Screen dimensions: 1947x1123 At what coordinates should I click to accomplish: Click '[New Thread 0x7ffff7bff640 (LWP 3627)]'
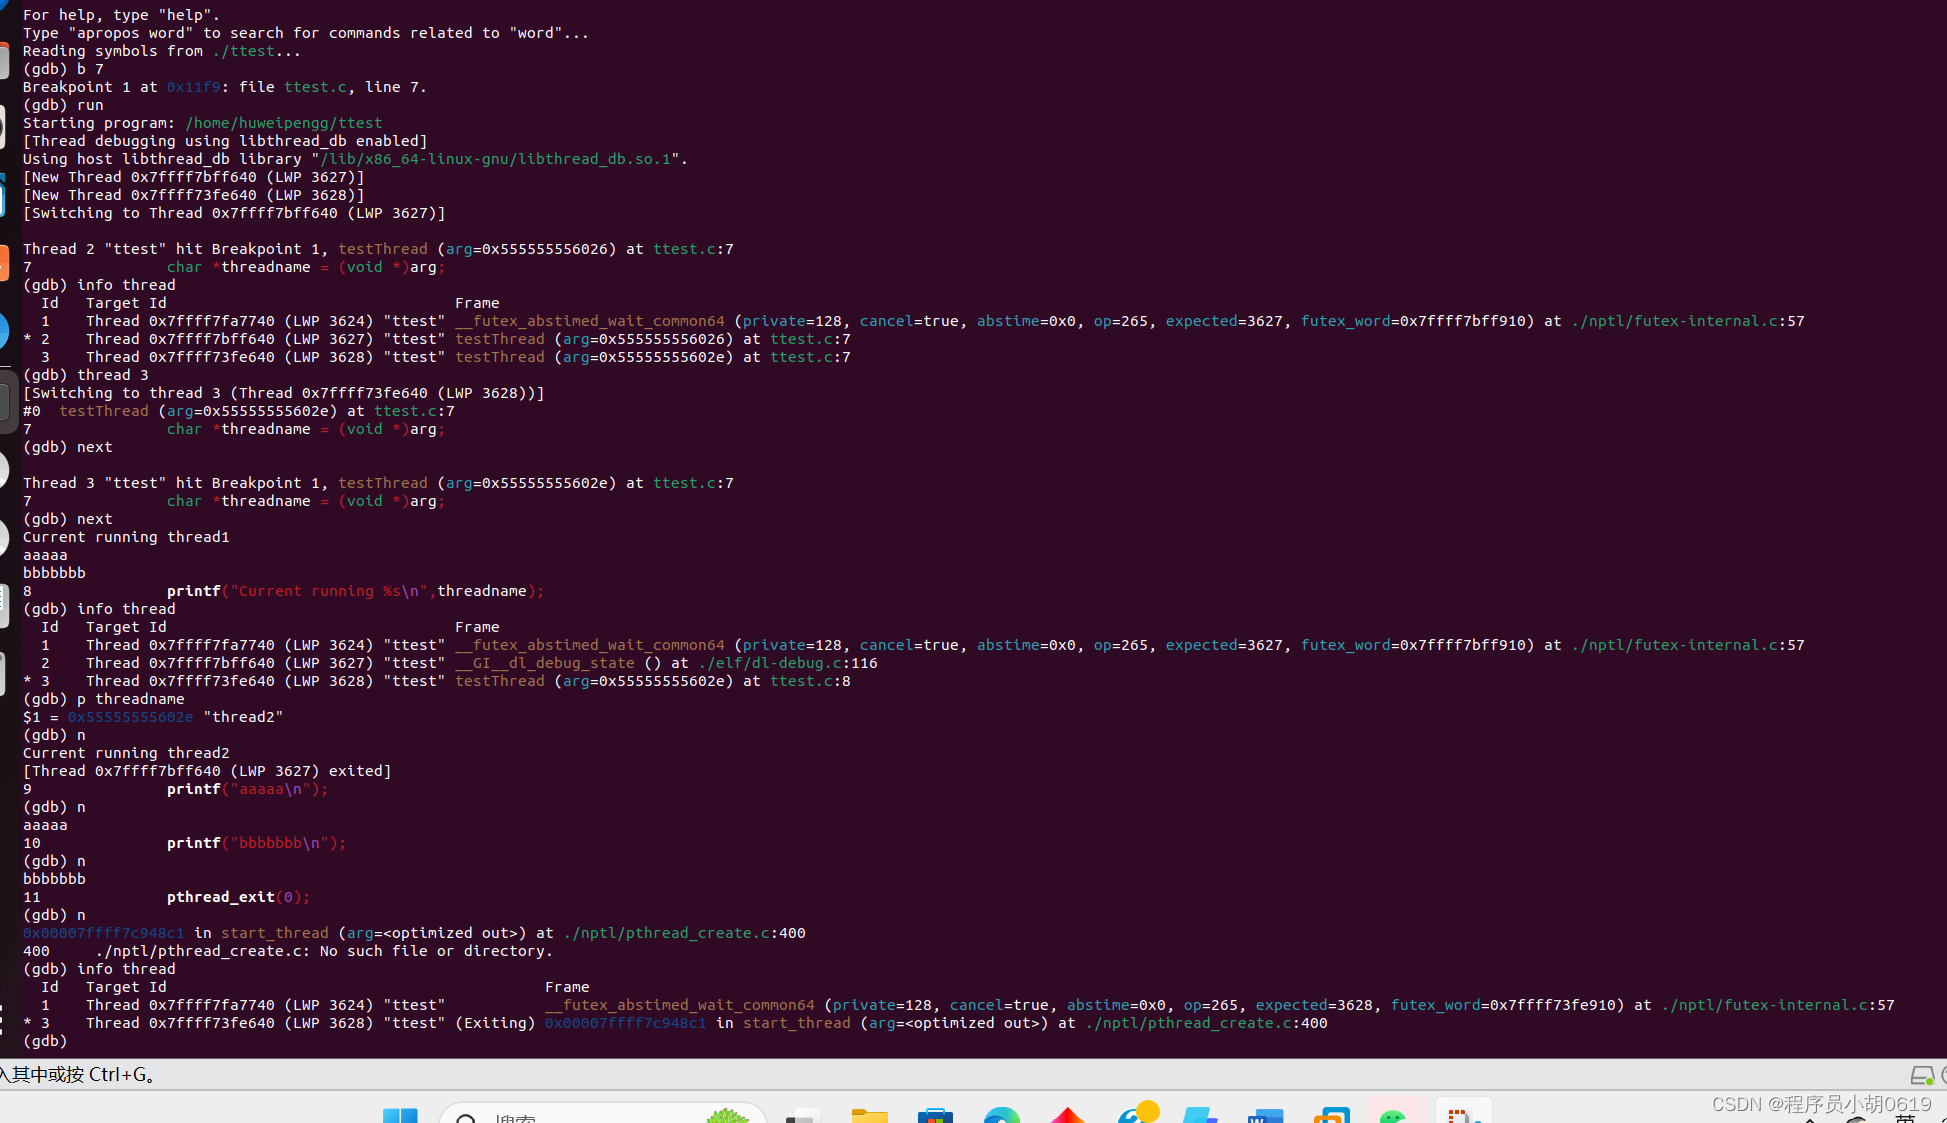click(193, 177)
